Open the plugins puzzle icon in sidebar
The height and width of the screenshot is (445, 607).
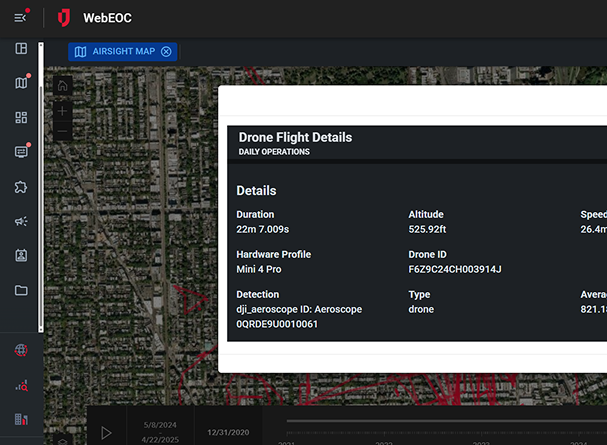[21, 187]
